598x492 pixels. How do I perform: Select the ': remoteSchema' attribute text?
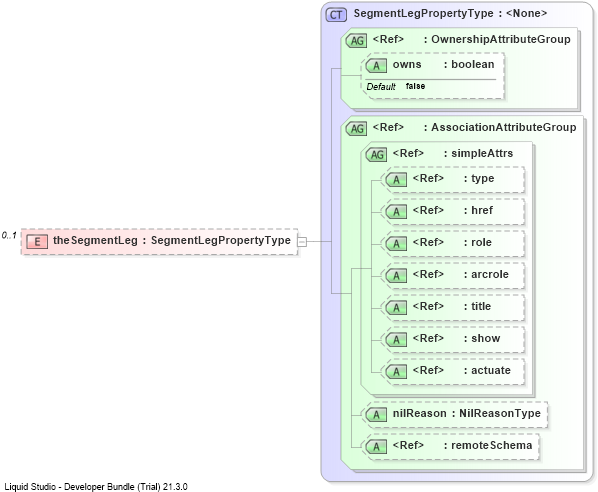[488, 446]
